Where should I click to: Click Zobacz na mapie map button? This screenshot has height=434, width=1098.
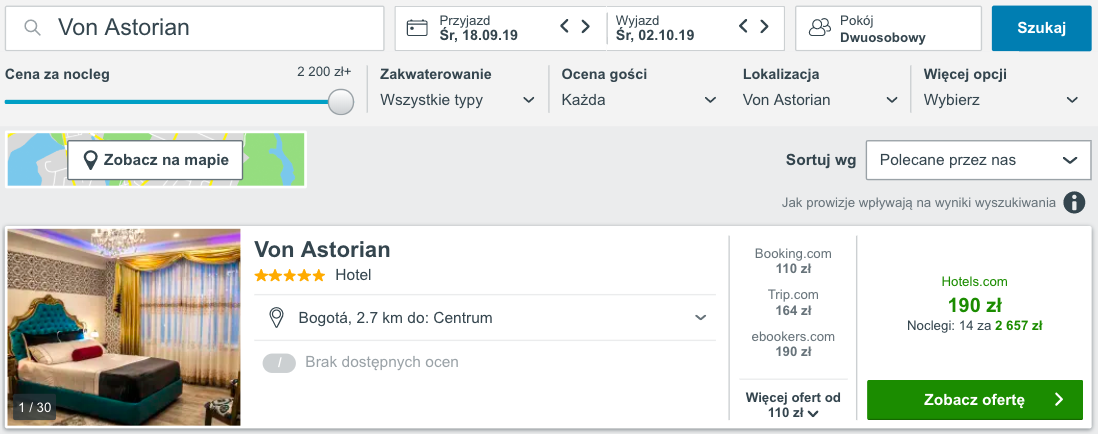click(155, 160)
